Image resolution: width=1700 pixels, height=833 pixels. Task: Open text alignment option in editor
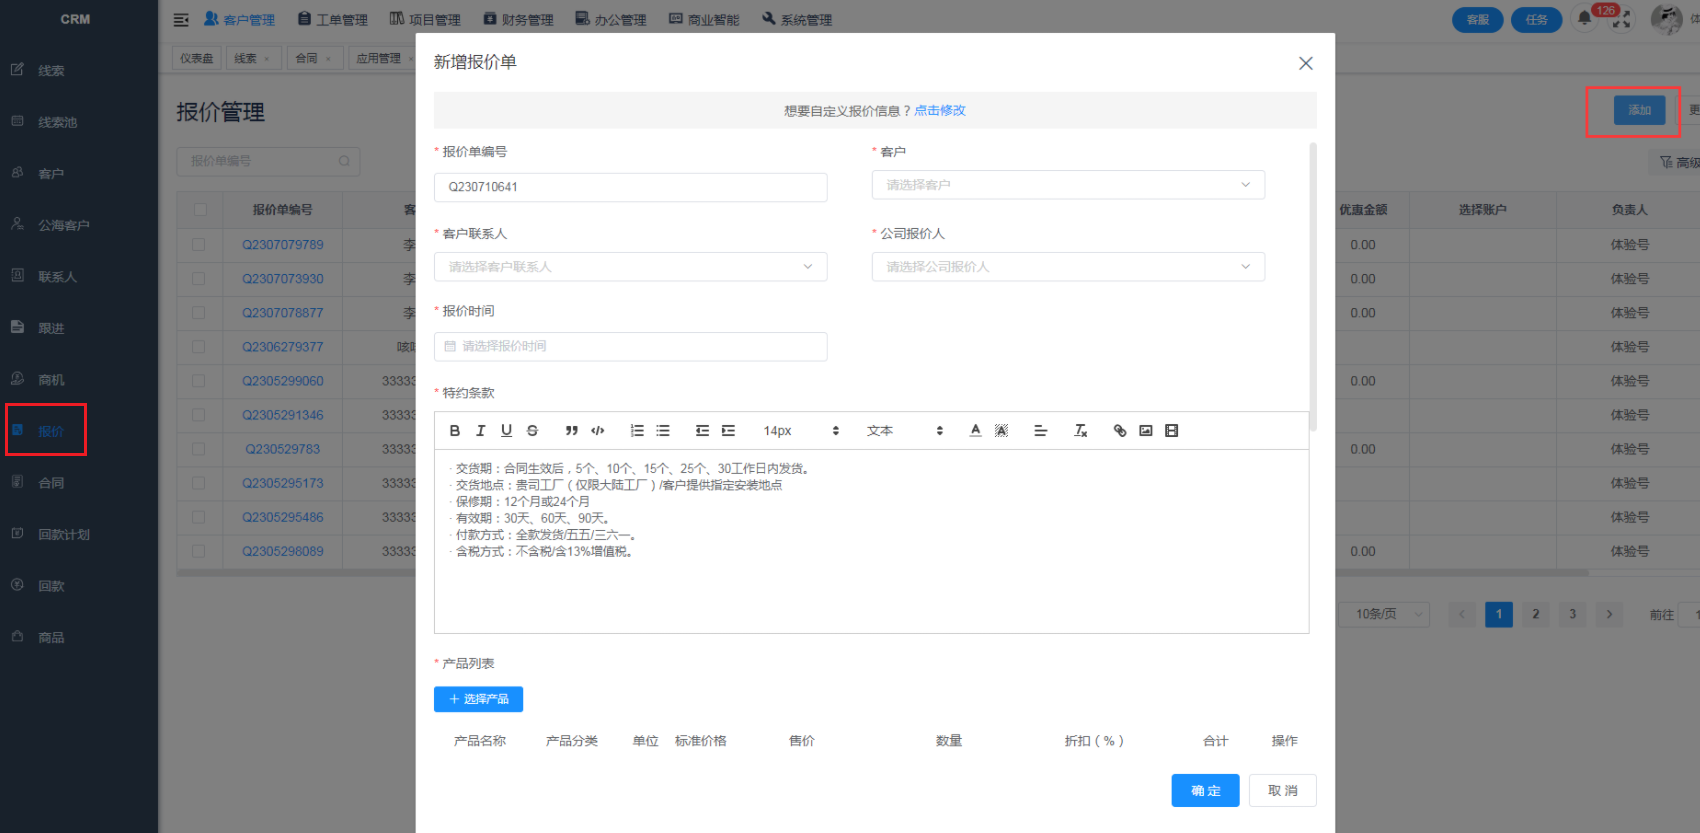pos(1040,431)
